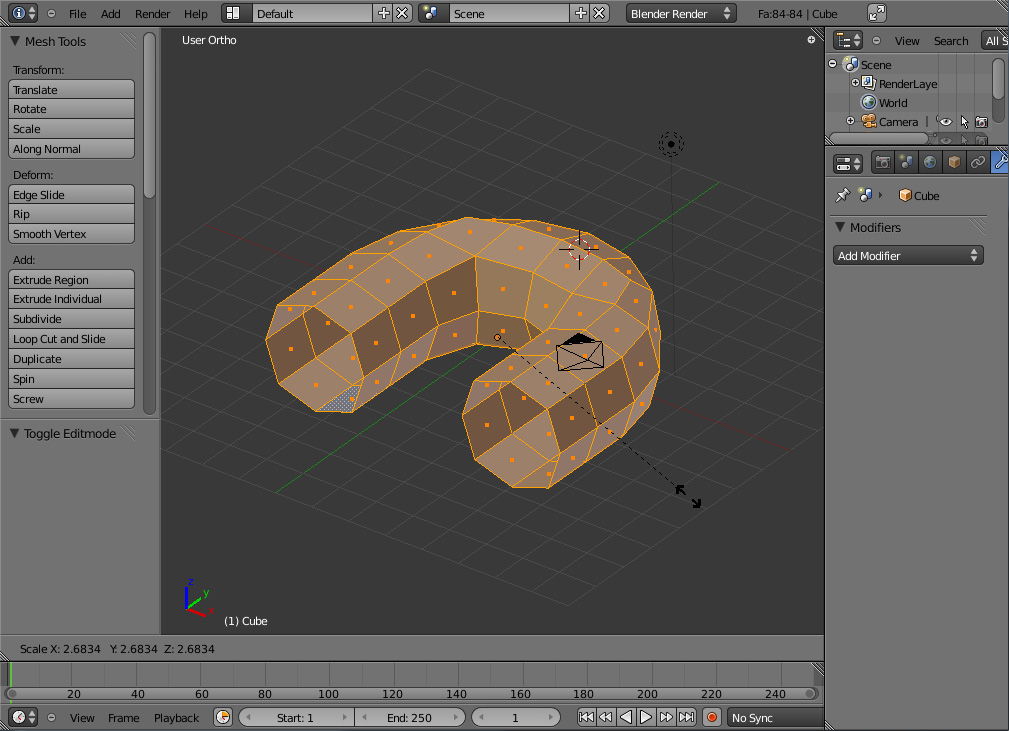Toggle Camera renderability in the outliner

pyautogui.click(x=981, y=122)
